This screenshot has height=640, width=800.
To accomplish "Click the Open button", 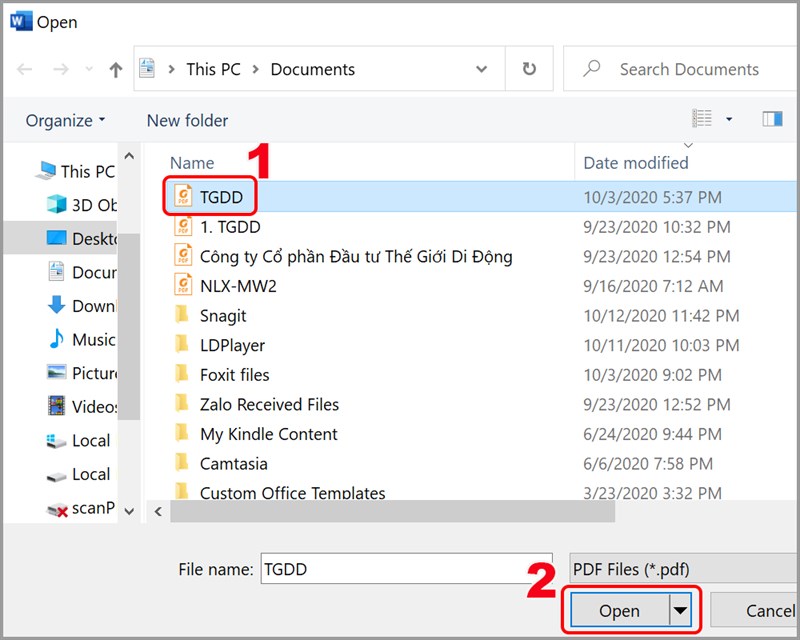I will point(619,610).
